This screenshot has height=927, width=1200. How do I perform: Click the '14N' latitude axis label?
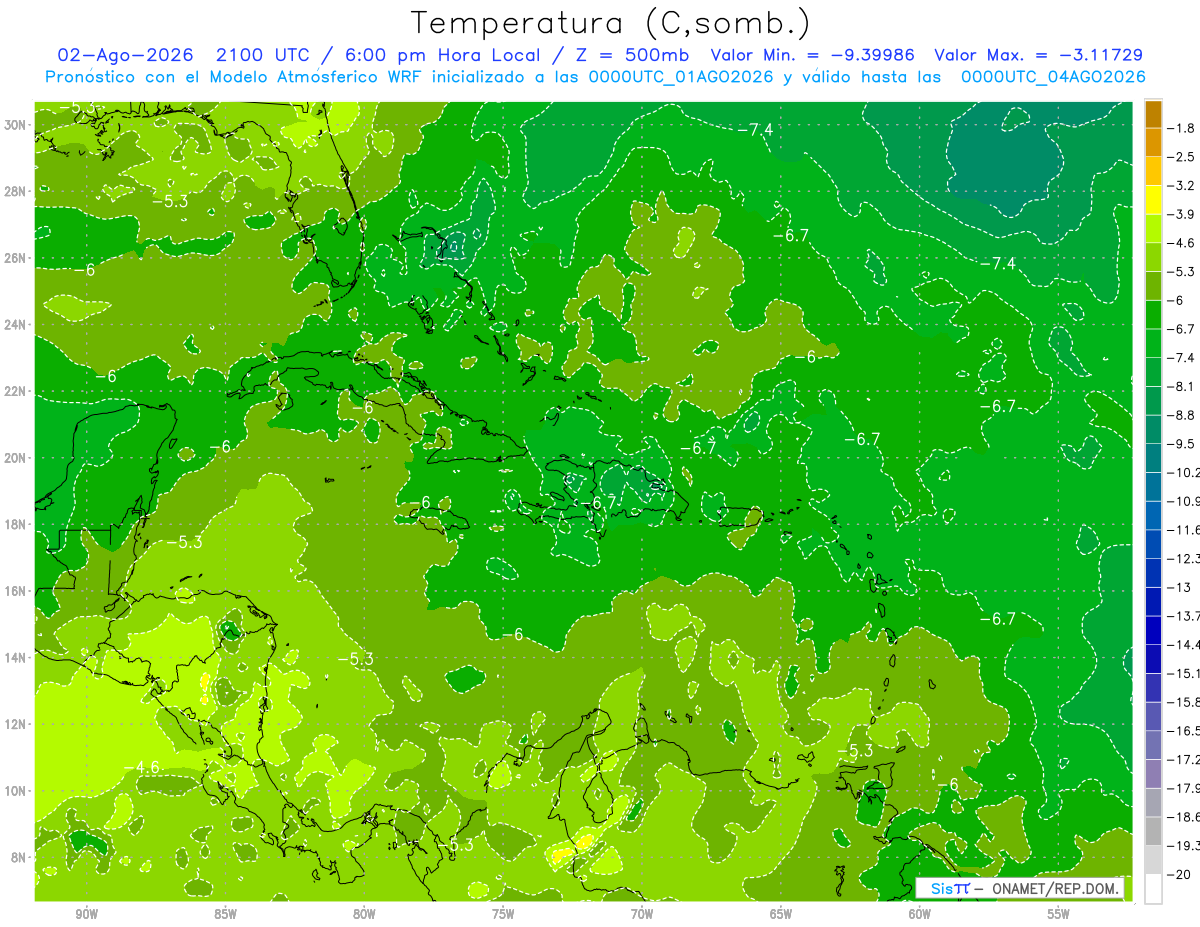point(16,657)
